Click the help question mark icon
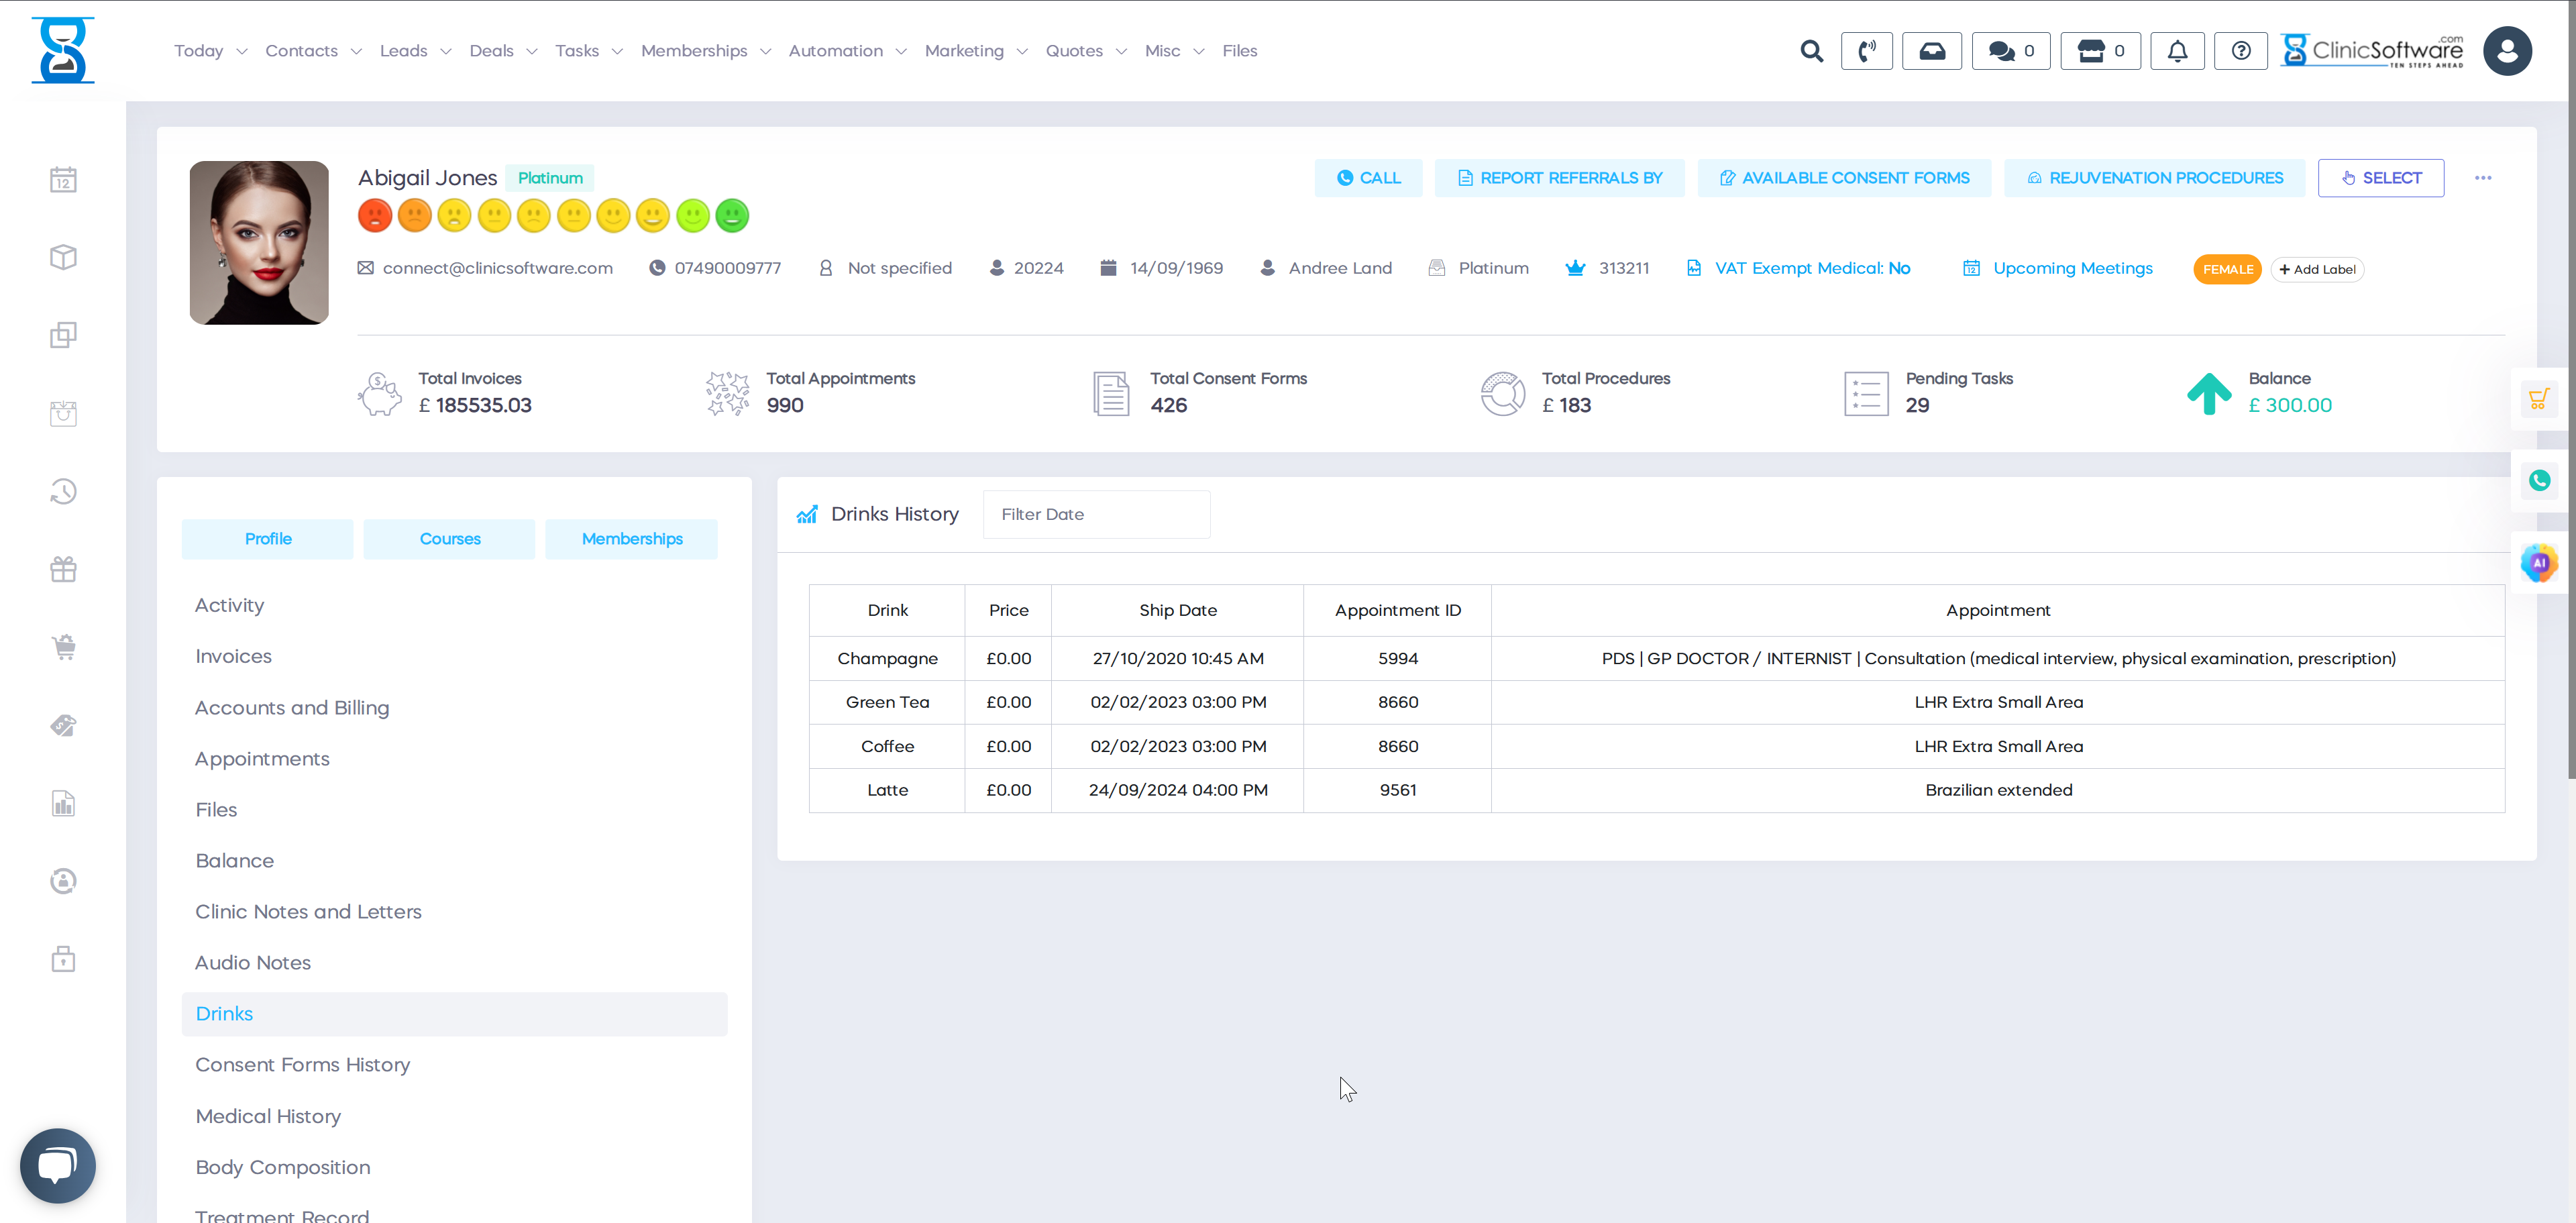Screen dimensions: 2576x1223 coord(2241,51)
